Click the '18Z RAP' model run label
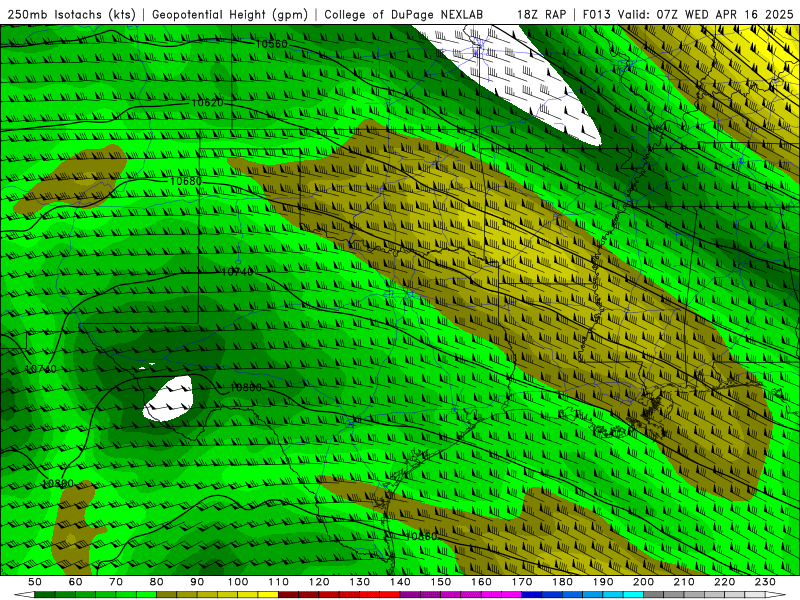This screenshot has height=600, width=800. point(541,14)
